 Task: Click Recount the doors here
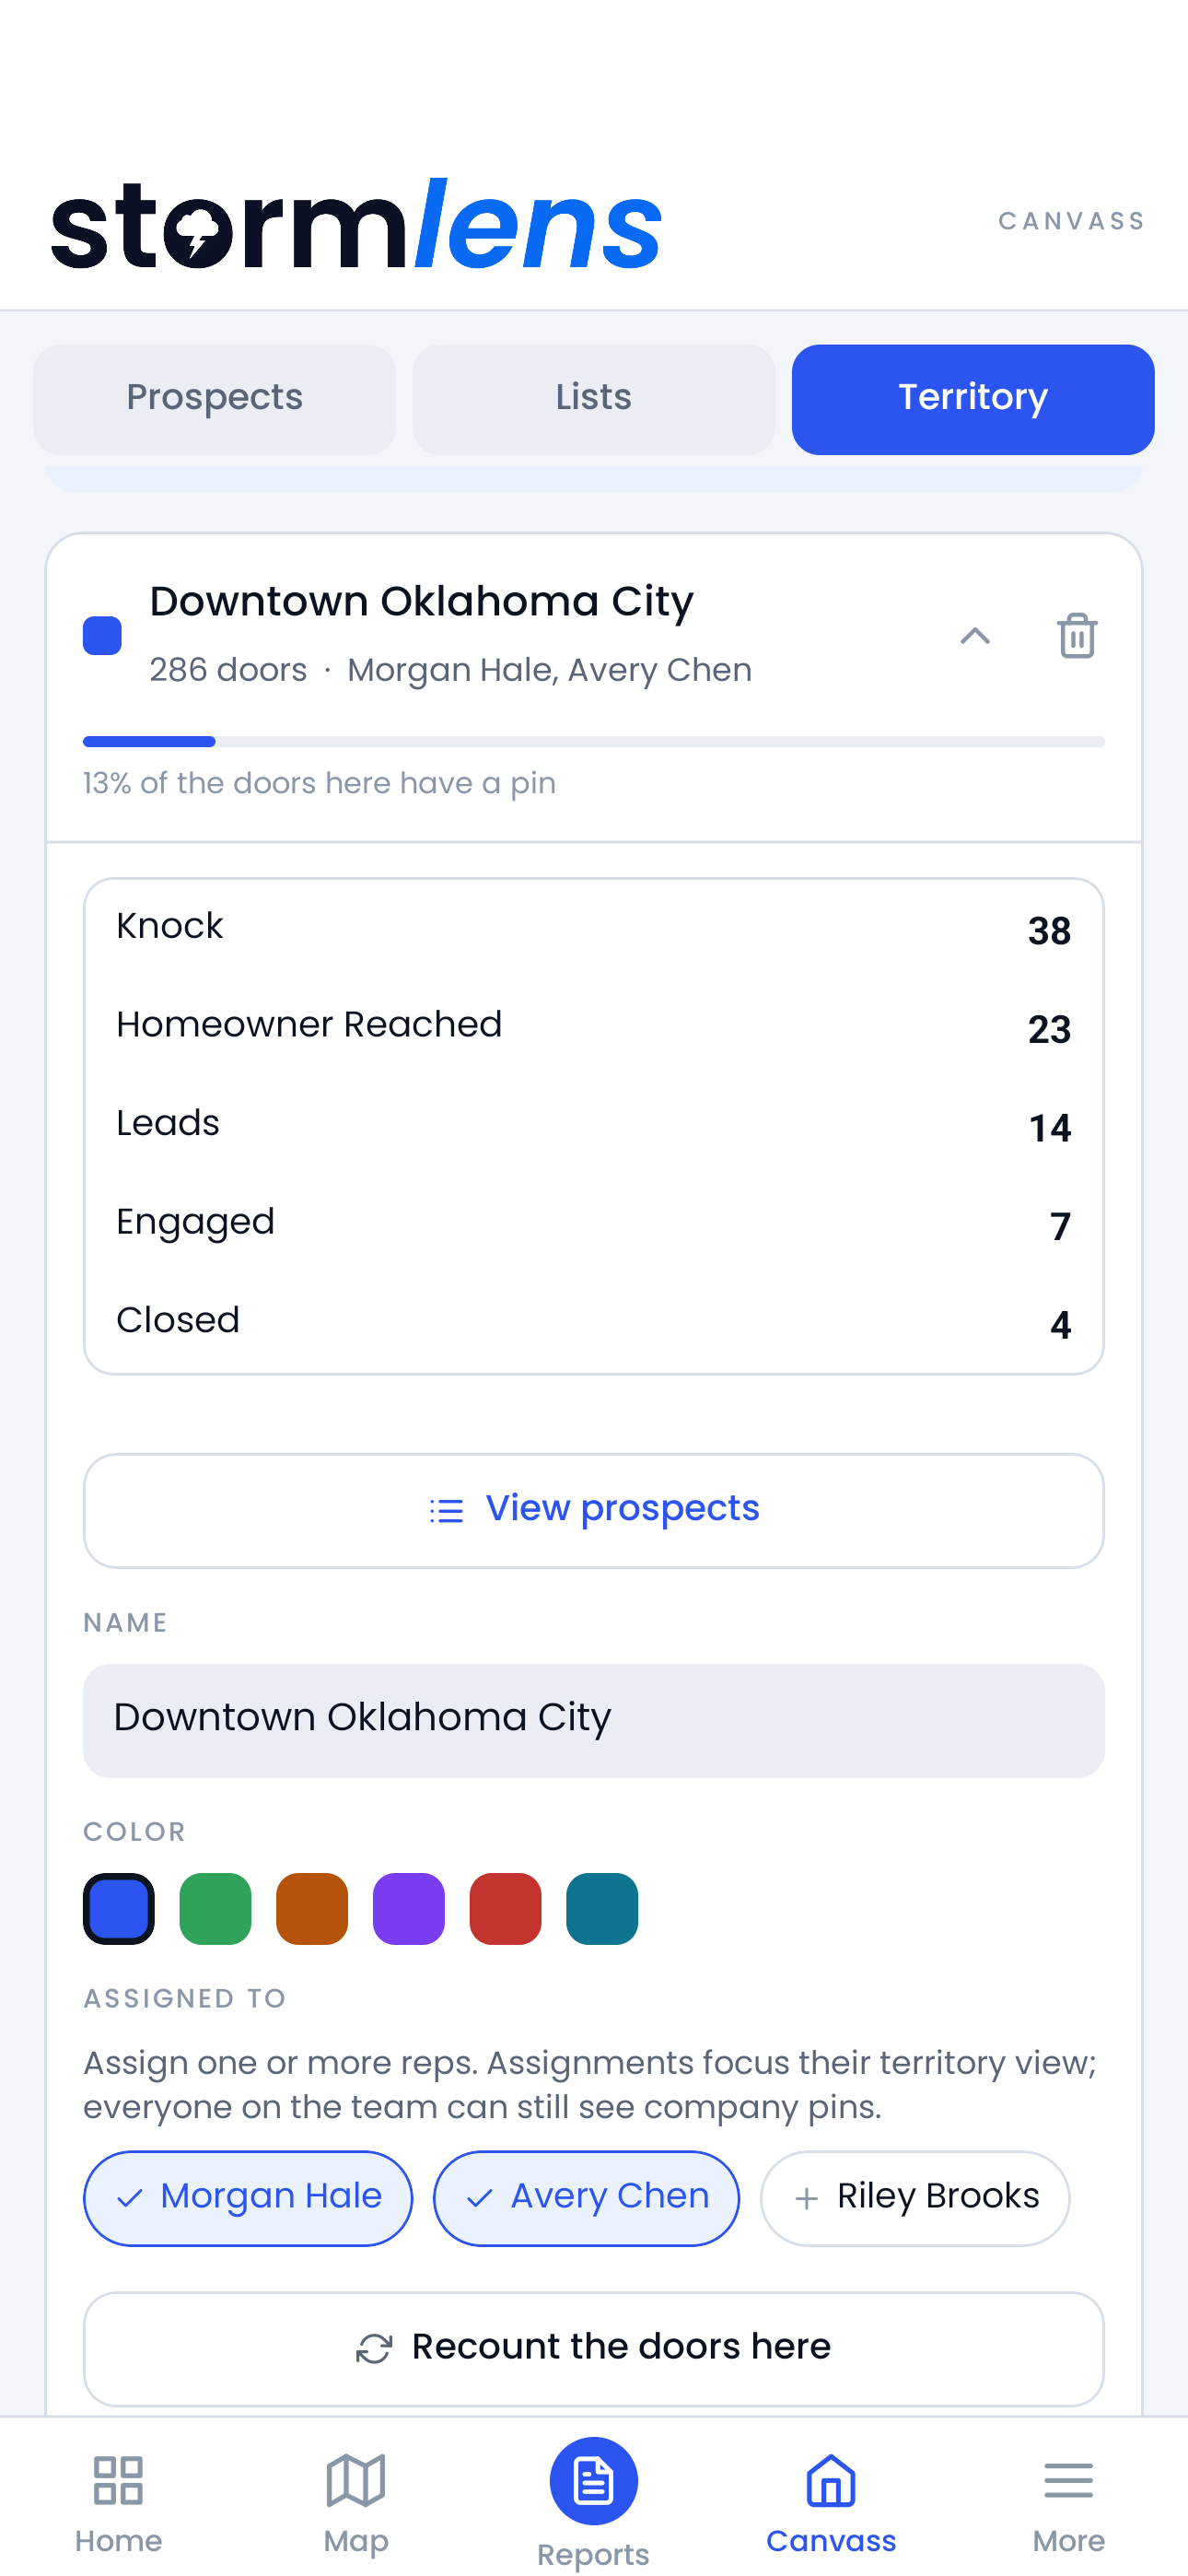point(593,2348)
